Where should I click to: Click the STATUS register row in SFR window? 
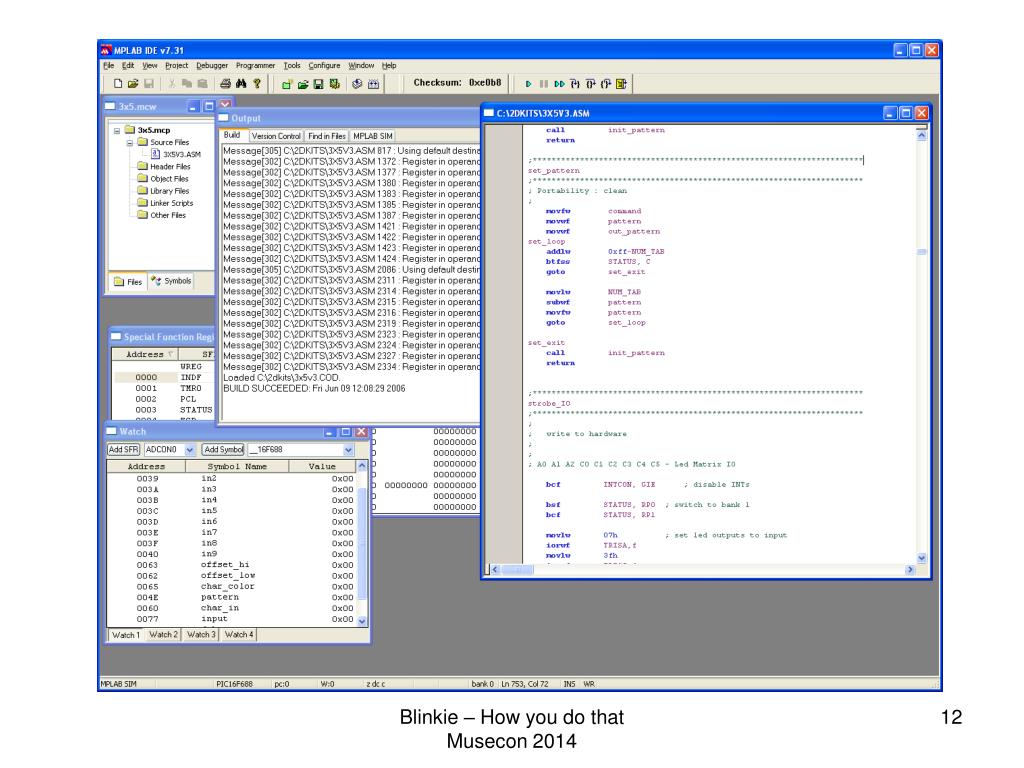coord(163,410)
